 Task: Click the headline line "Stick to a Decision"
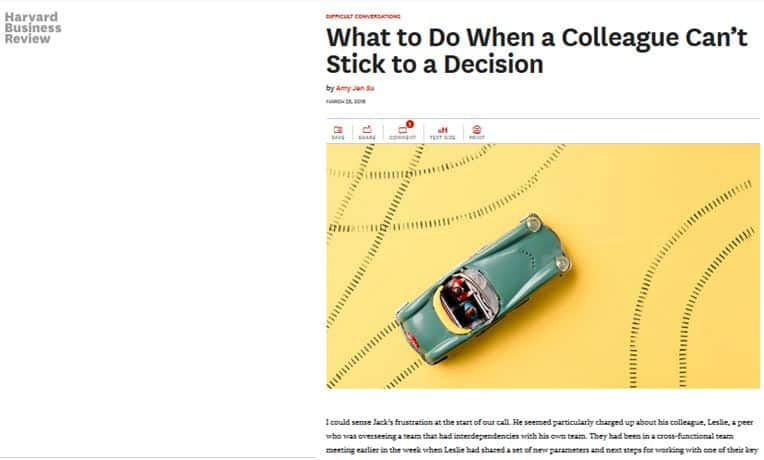pyautogui.click(x=435, y=64)
